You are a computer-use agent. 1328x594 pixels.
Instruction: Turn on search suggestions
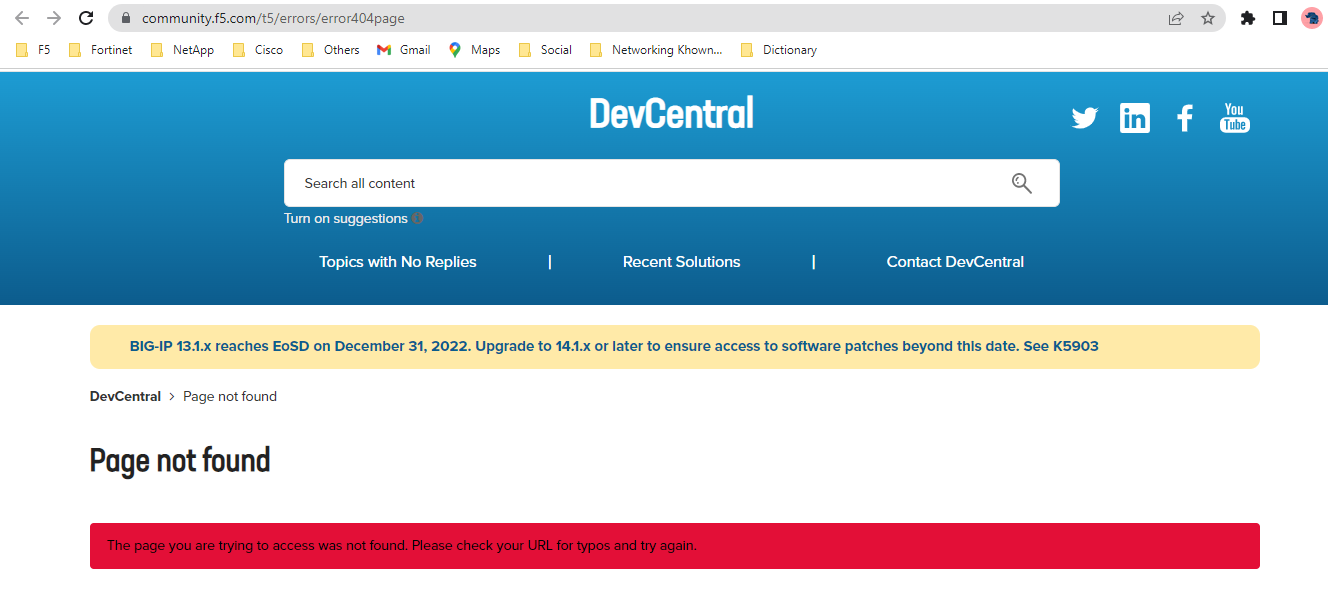click(346, 218)
